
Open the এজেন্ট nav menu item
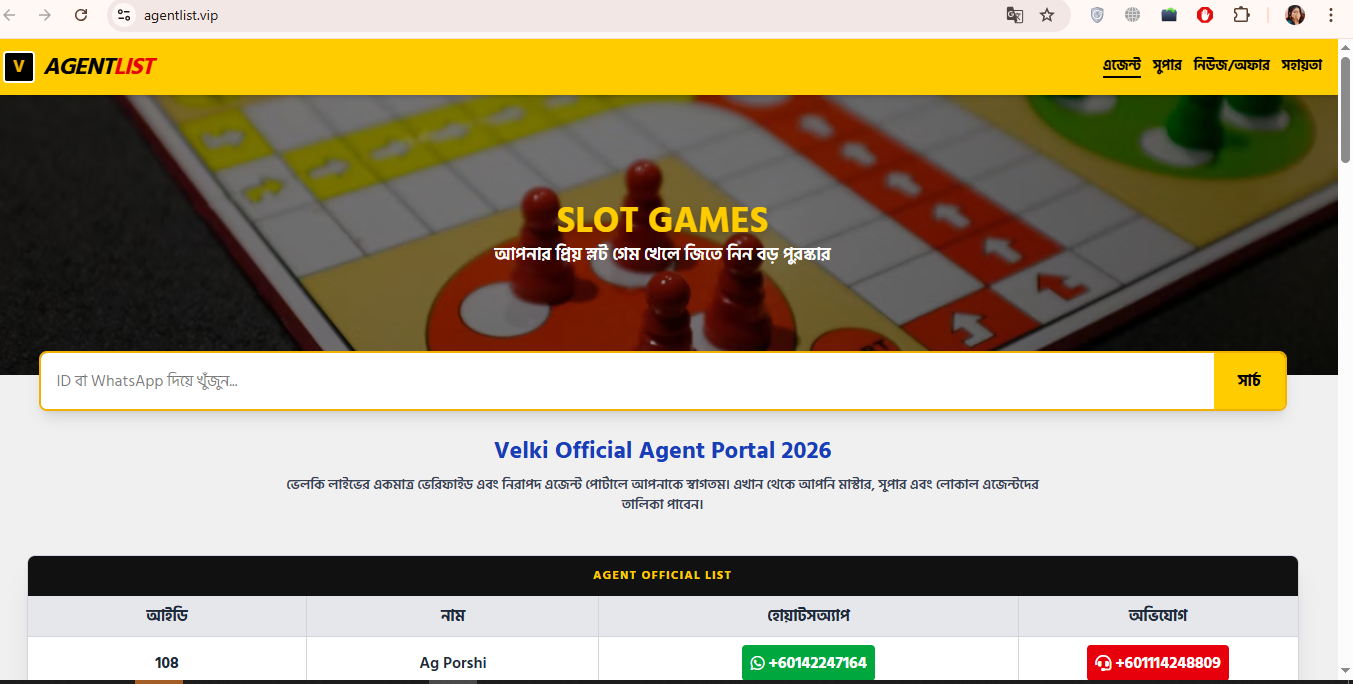coord(1122,66)
